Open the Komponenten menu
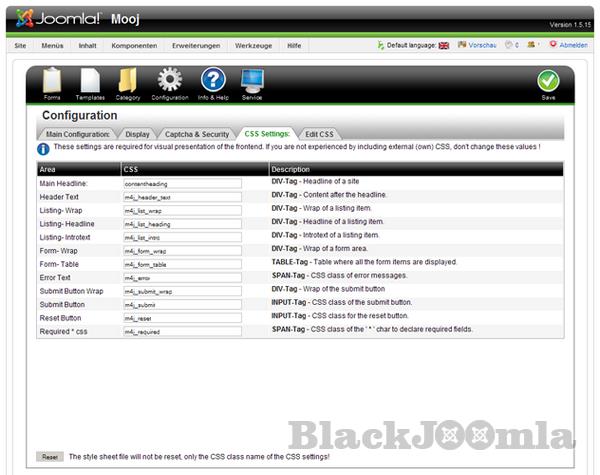Viewport: 600px width, 475px height. 134,46
